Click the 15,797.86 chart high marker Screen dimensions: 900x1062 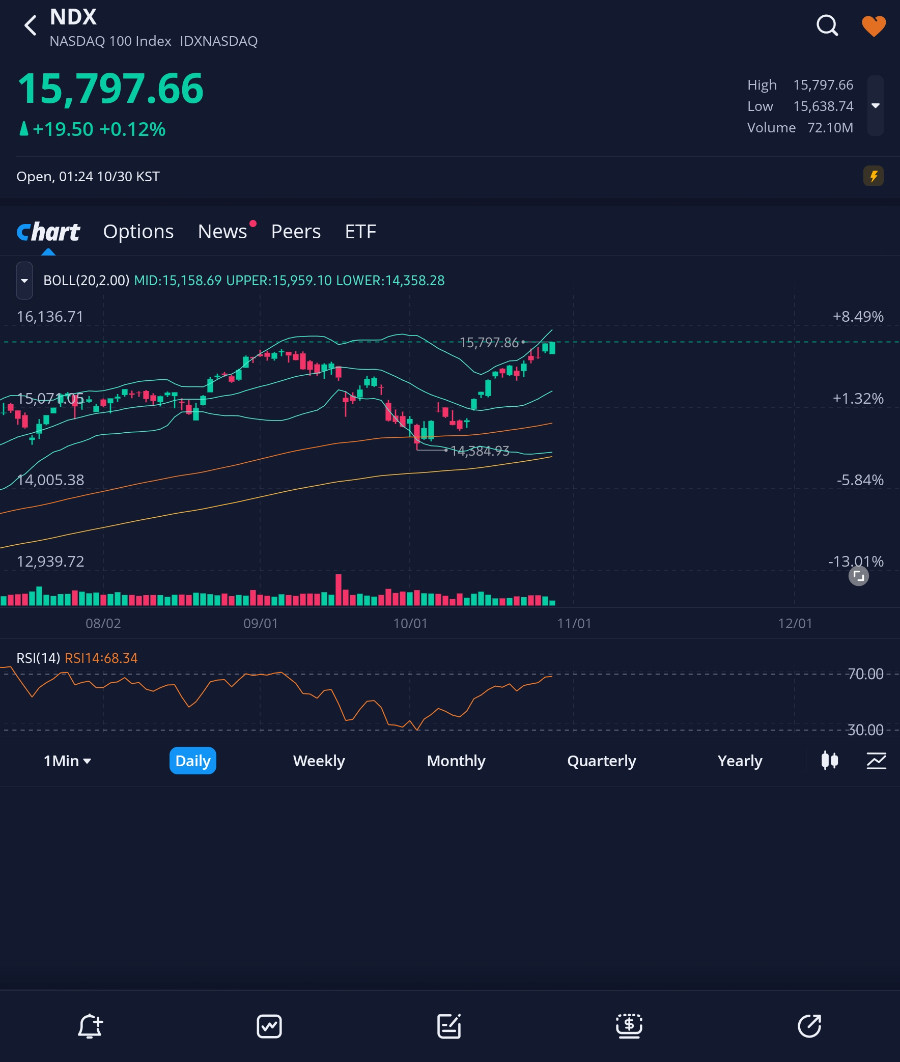pyautogui.click(x=489, y=343)
